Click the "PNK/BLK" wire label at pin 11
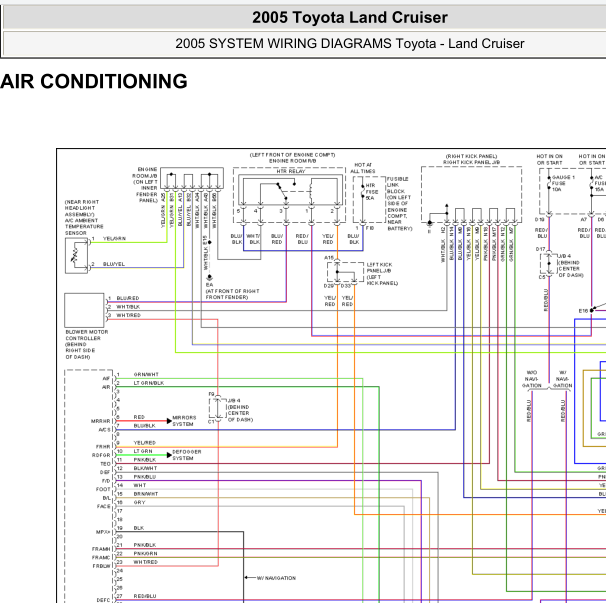 point(145,460)
